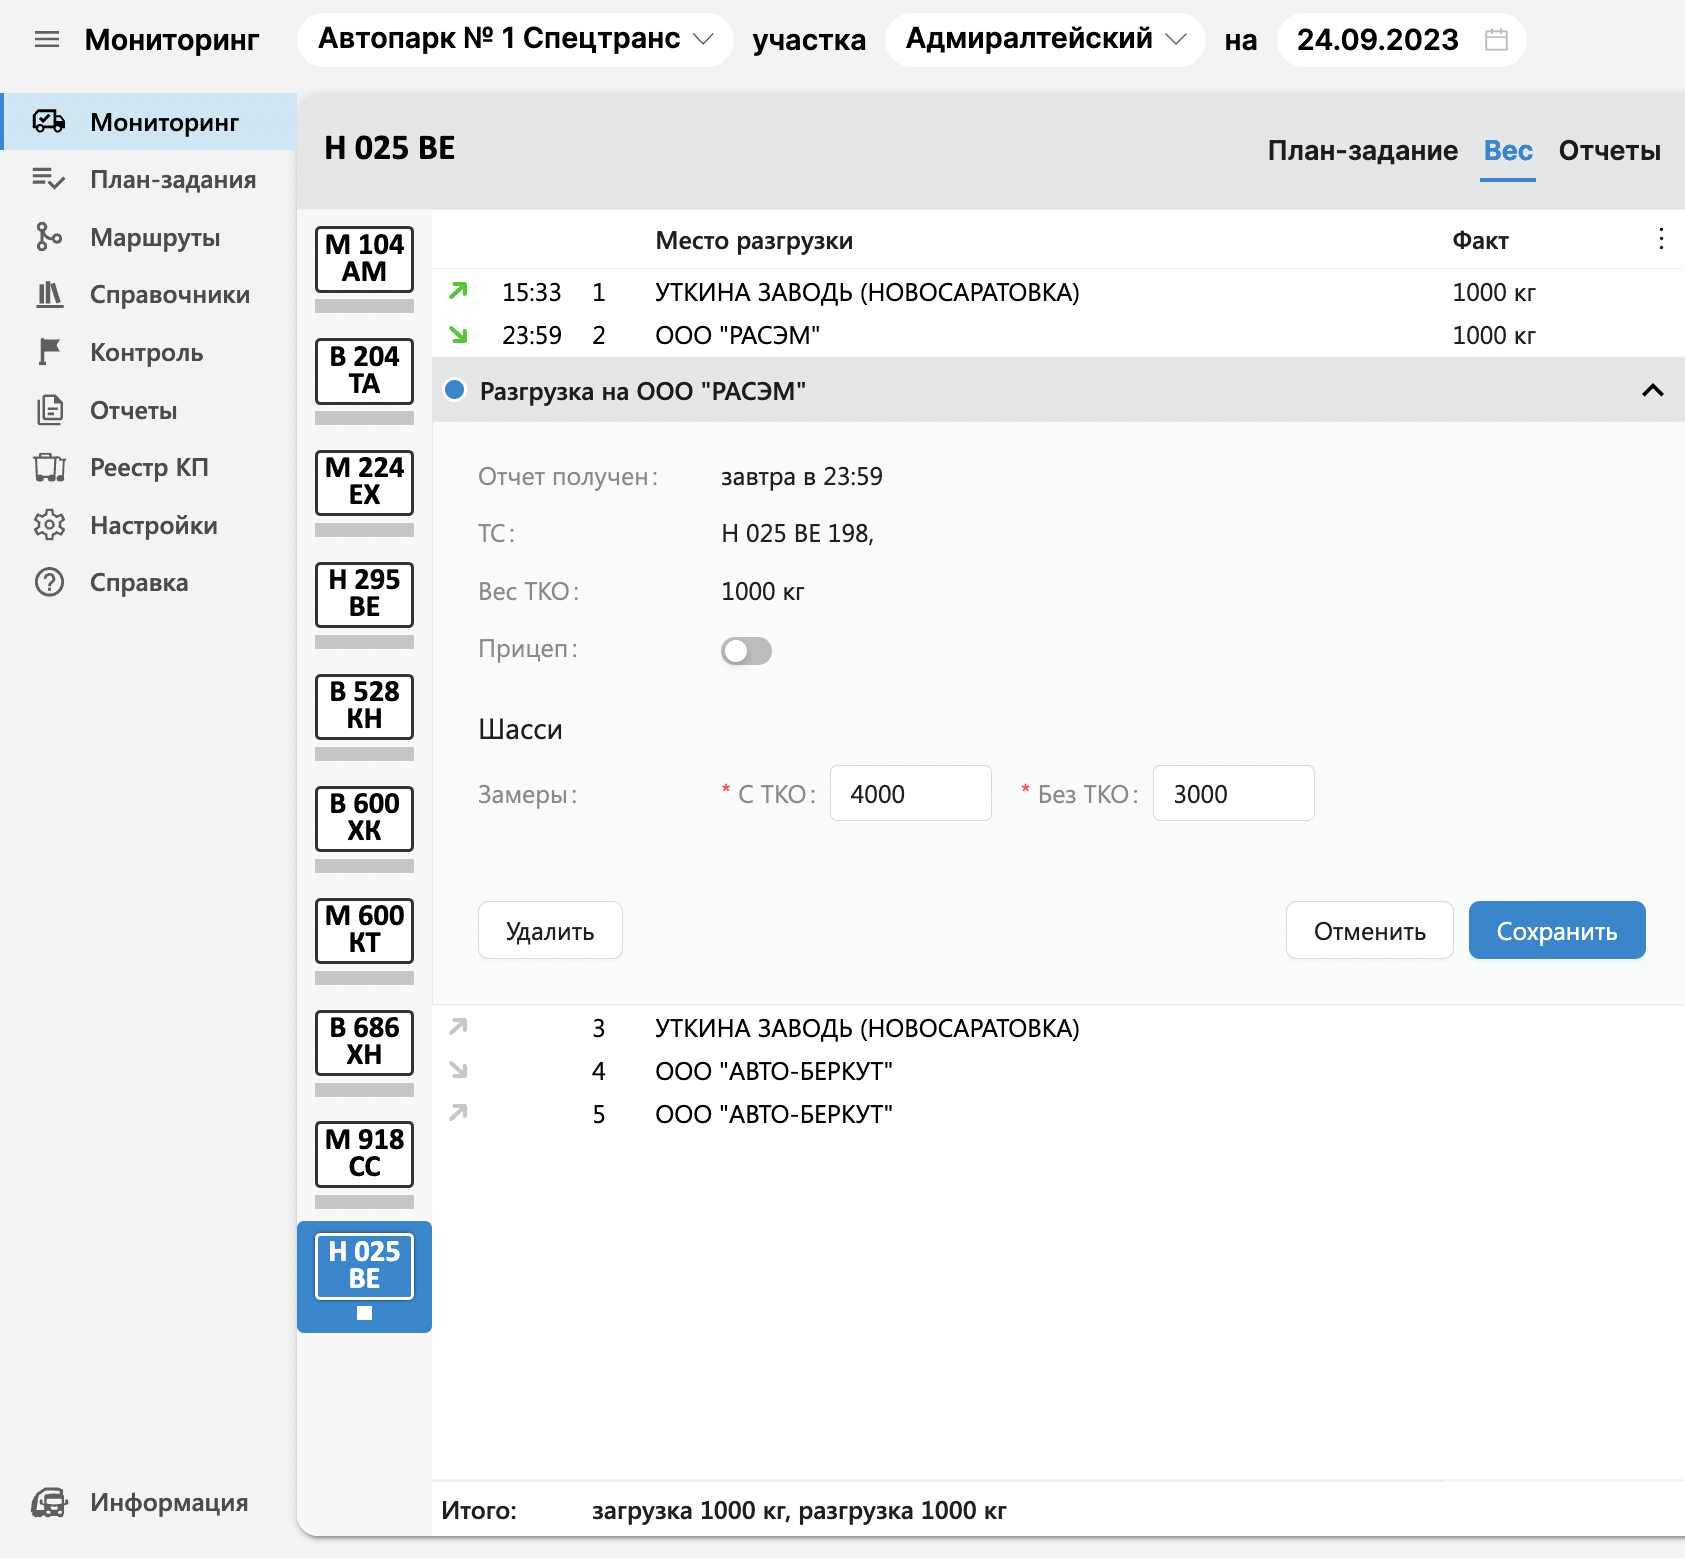Click the Сохранить button
Screen dimensions: 1685x1558
point(1556,931)
